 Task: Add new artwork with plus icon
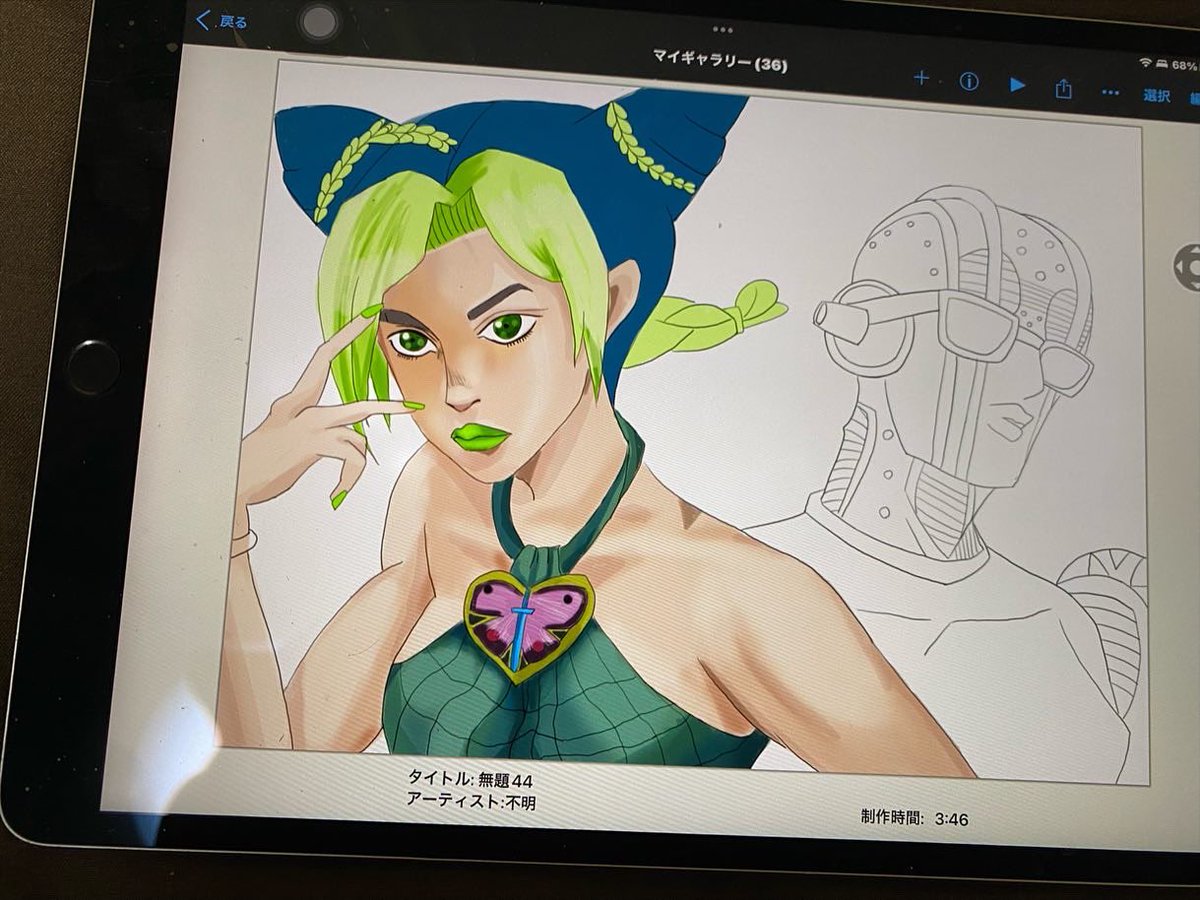pyautogui.click(x=921, y=78)
